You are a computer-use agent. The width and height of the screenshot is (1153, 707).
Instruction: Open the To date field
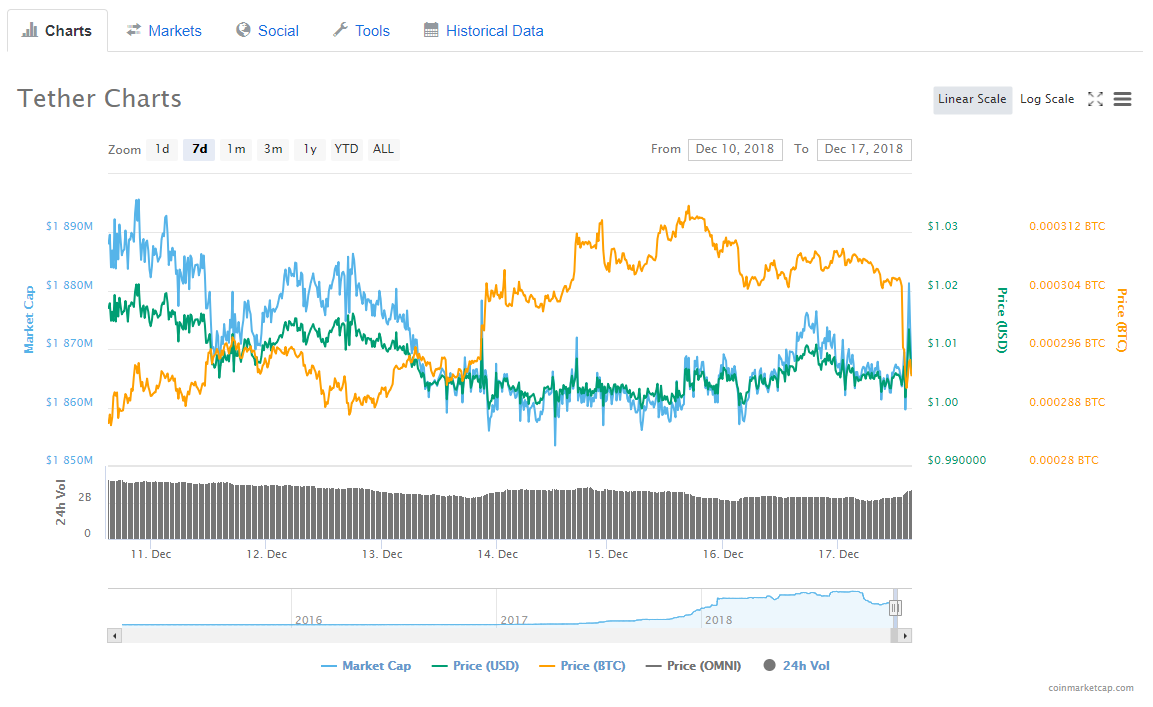pyautogui.click(x=864, y=149)
